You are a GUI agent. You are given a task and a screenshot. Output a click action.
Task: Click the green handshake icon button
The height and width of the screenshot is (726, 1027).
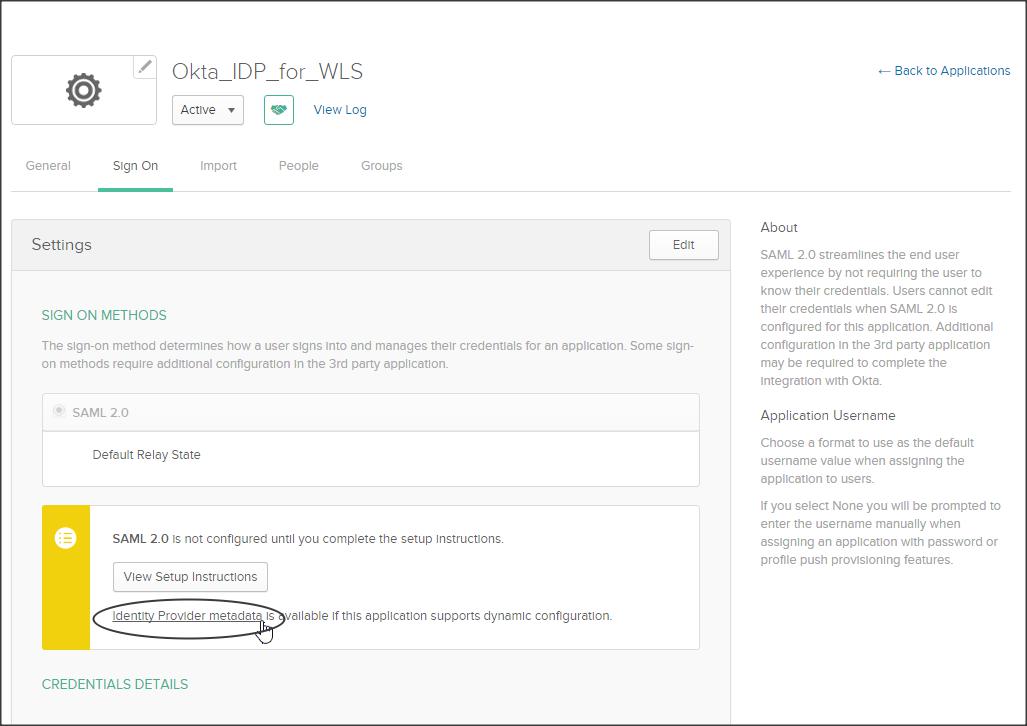[279, 110]
